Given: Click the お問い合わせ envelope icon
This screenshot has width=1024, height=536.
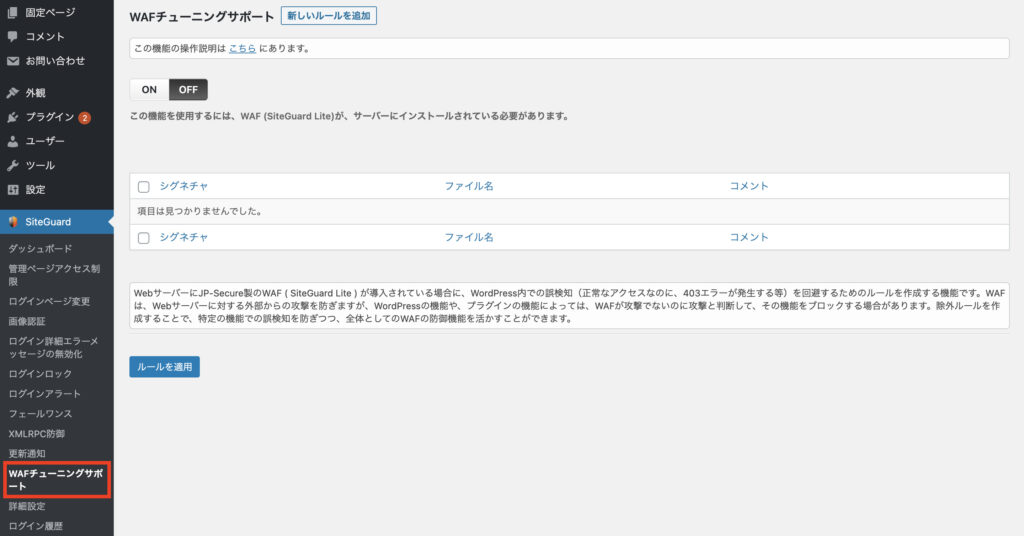Looking at the screenshot, I should [x=12, y=61].
